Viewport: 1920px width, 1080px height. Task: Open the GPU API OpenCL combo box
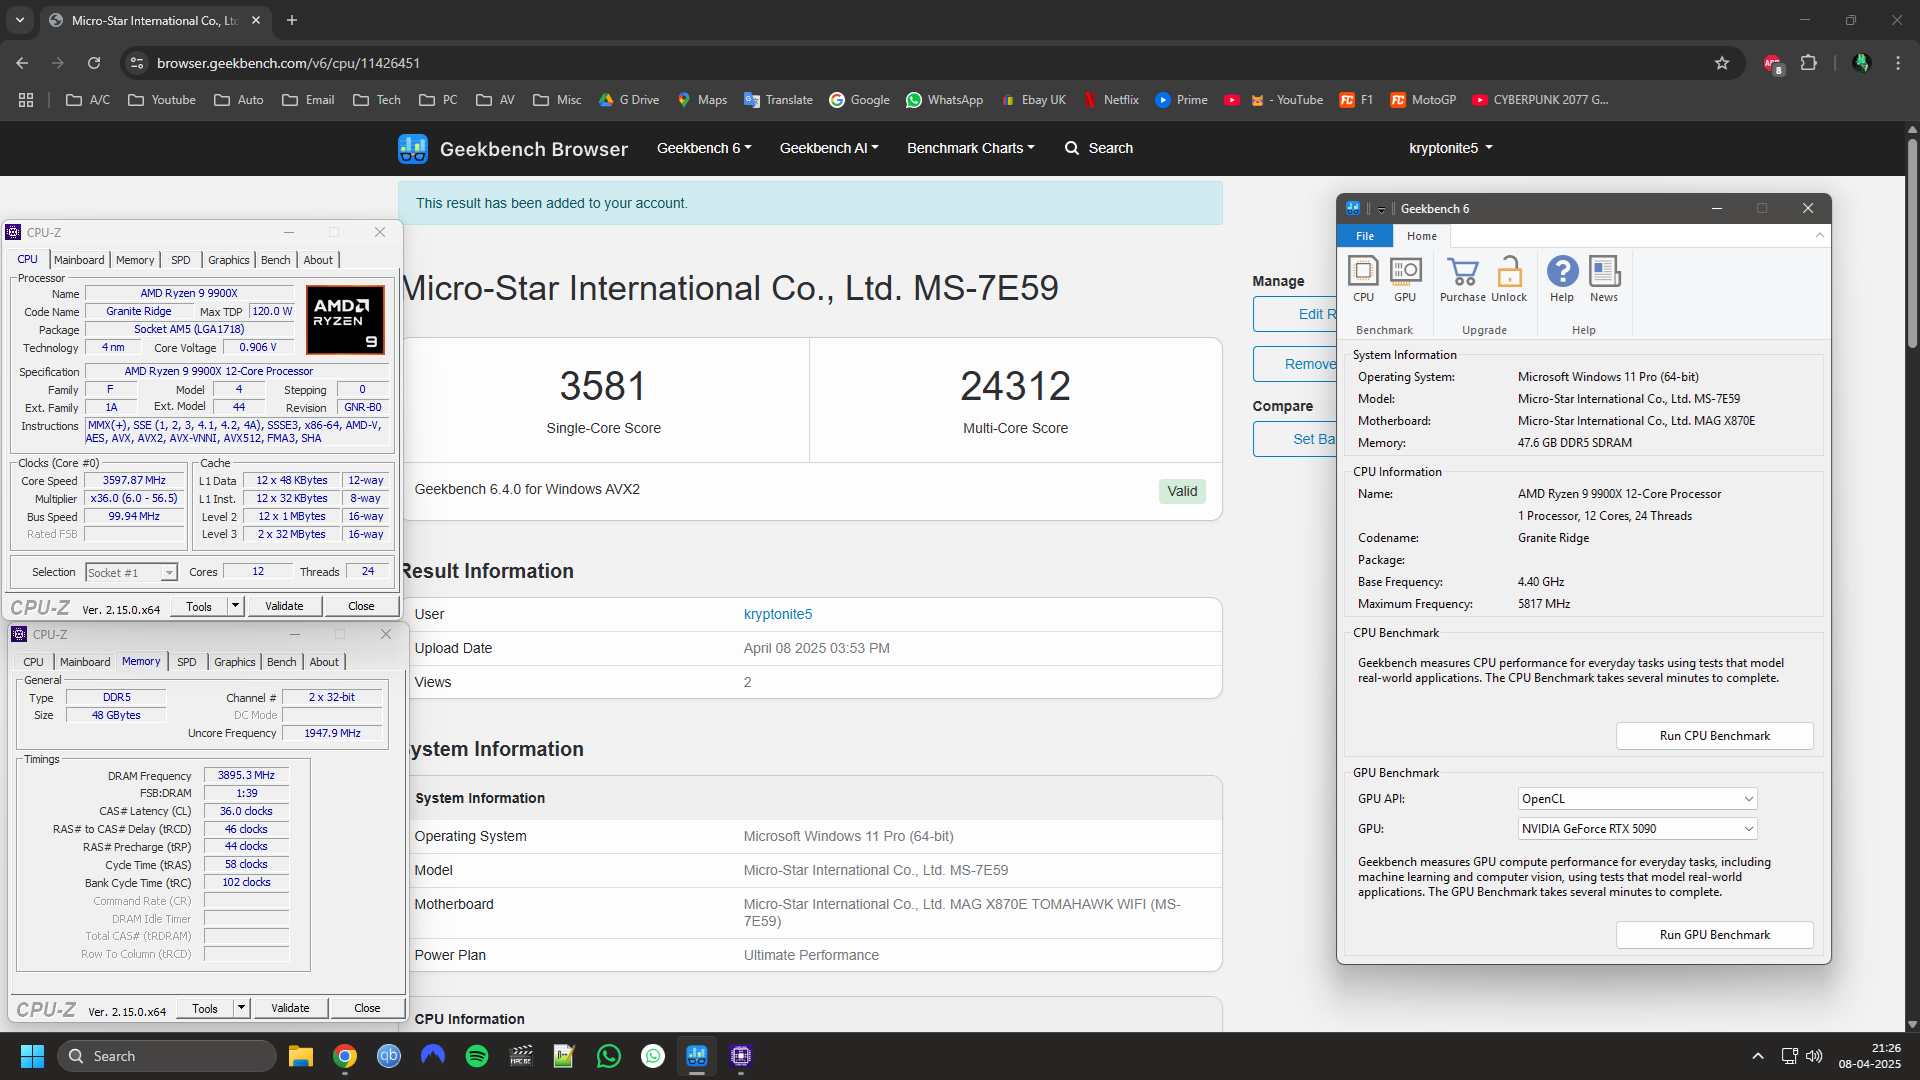click(1637, 799)
